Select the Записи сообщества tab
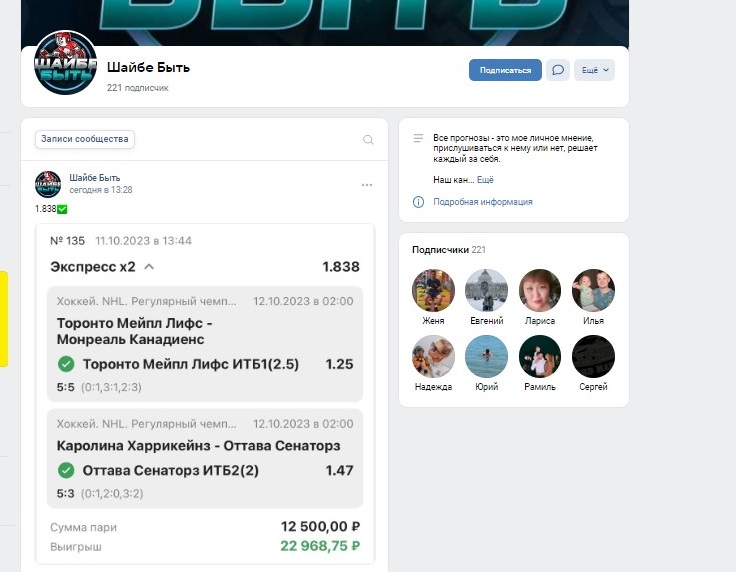 [84, 139]
